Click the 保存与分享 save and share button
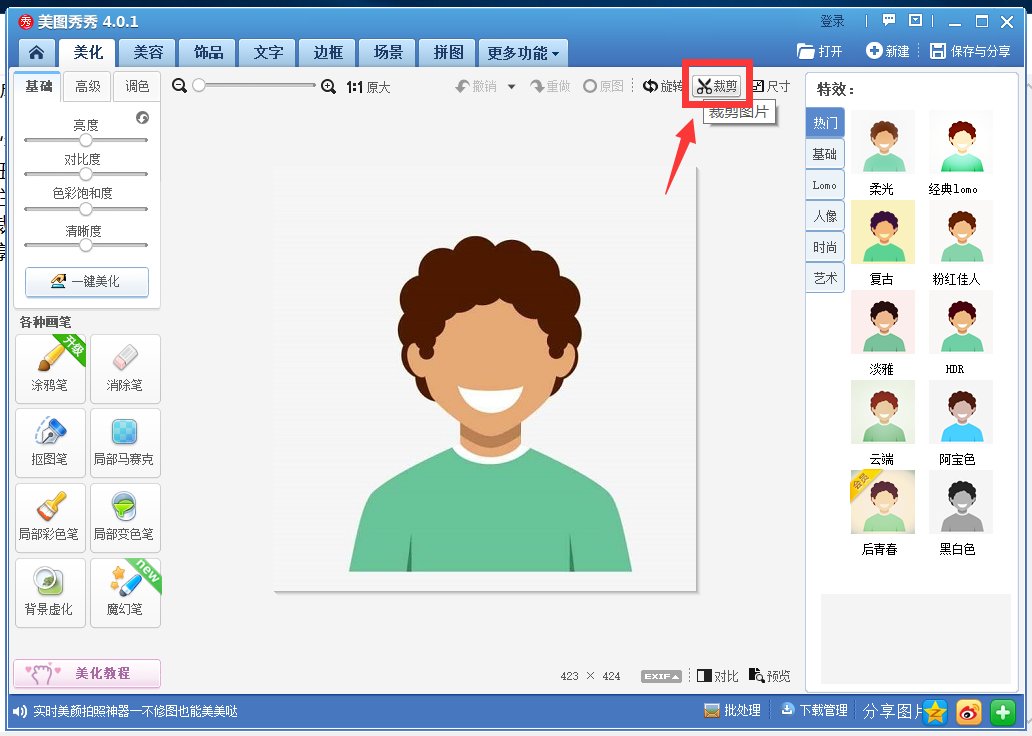The width and height of the screenshot is (1032, 736). (970, 51)
